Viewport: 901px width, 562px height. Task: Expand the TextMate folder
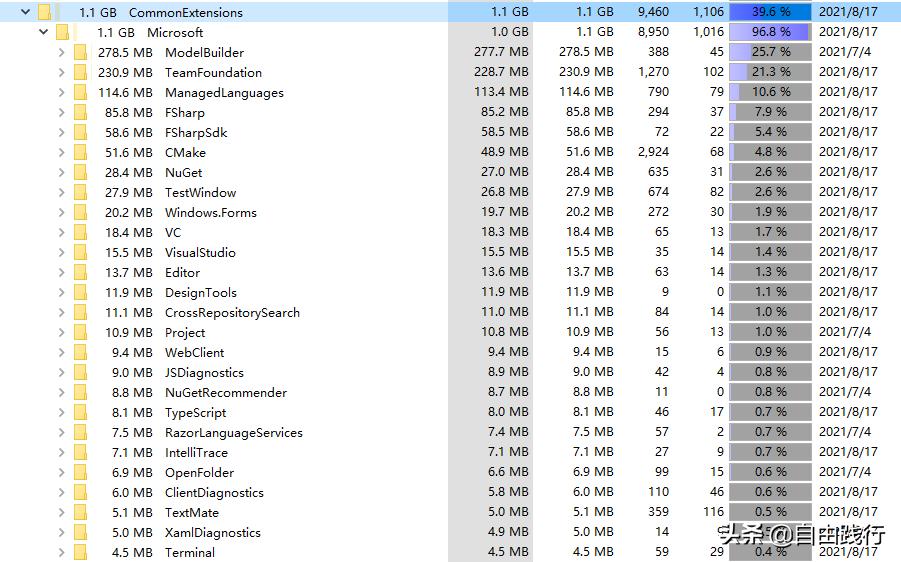tap(61, 513)
